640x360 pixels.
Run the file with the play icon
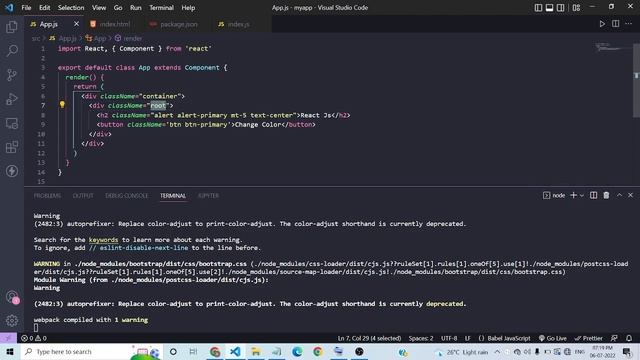(x=602, y=24)
